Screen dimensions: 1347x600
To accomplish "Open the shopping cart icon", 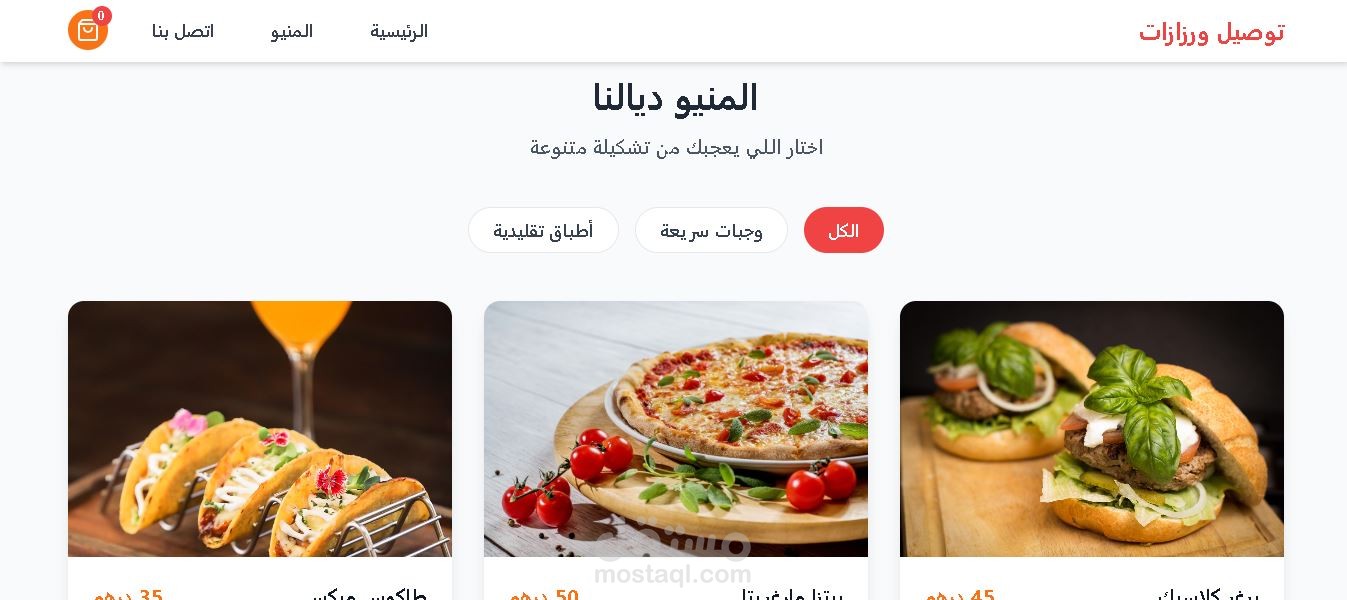I will click(x=88, y=30).
